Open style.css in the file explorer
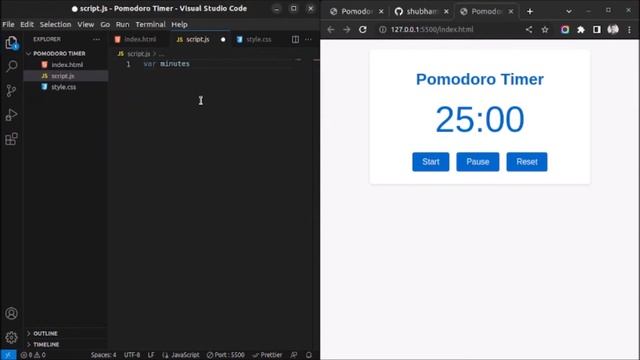The height and width of the screenshot is (360, 640). click(63, 87)
